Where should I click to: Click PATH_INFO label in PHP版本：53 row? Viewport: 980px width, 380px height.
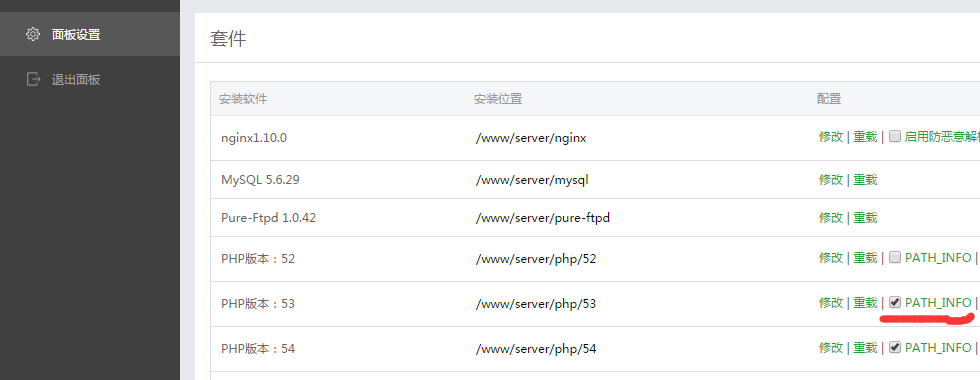pyautogui.click(x=938, y=302)
